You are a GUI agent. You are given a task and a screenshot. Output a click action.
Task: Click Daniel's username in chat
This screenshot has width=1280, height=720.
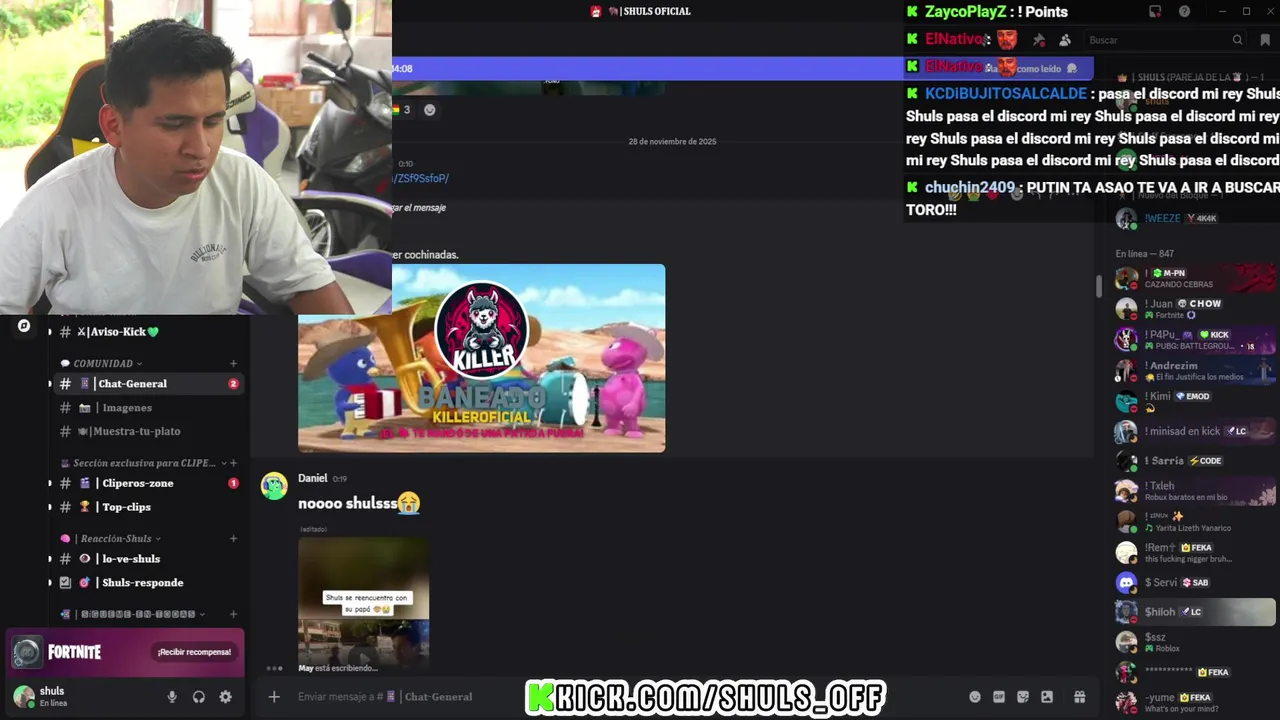(312, 478)
